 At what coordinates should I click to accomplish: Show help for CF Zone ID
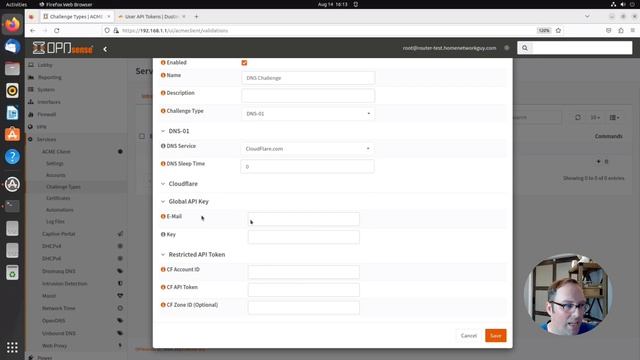tap(163, 305)
